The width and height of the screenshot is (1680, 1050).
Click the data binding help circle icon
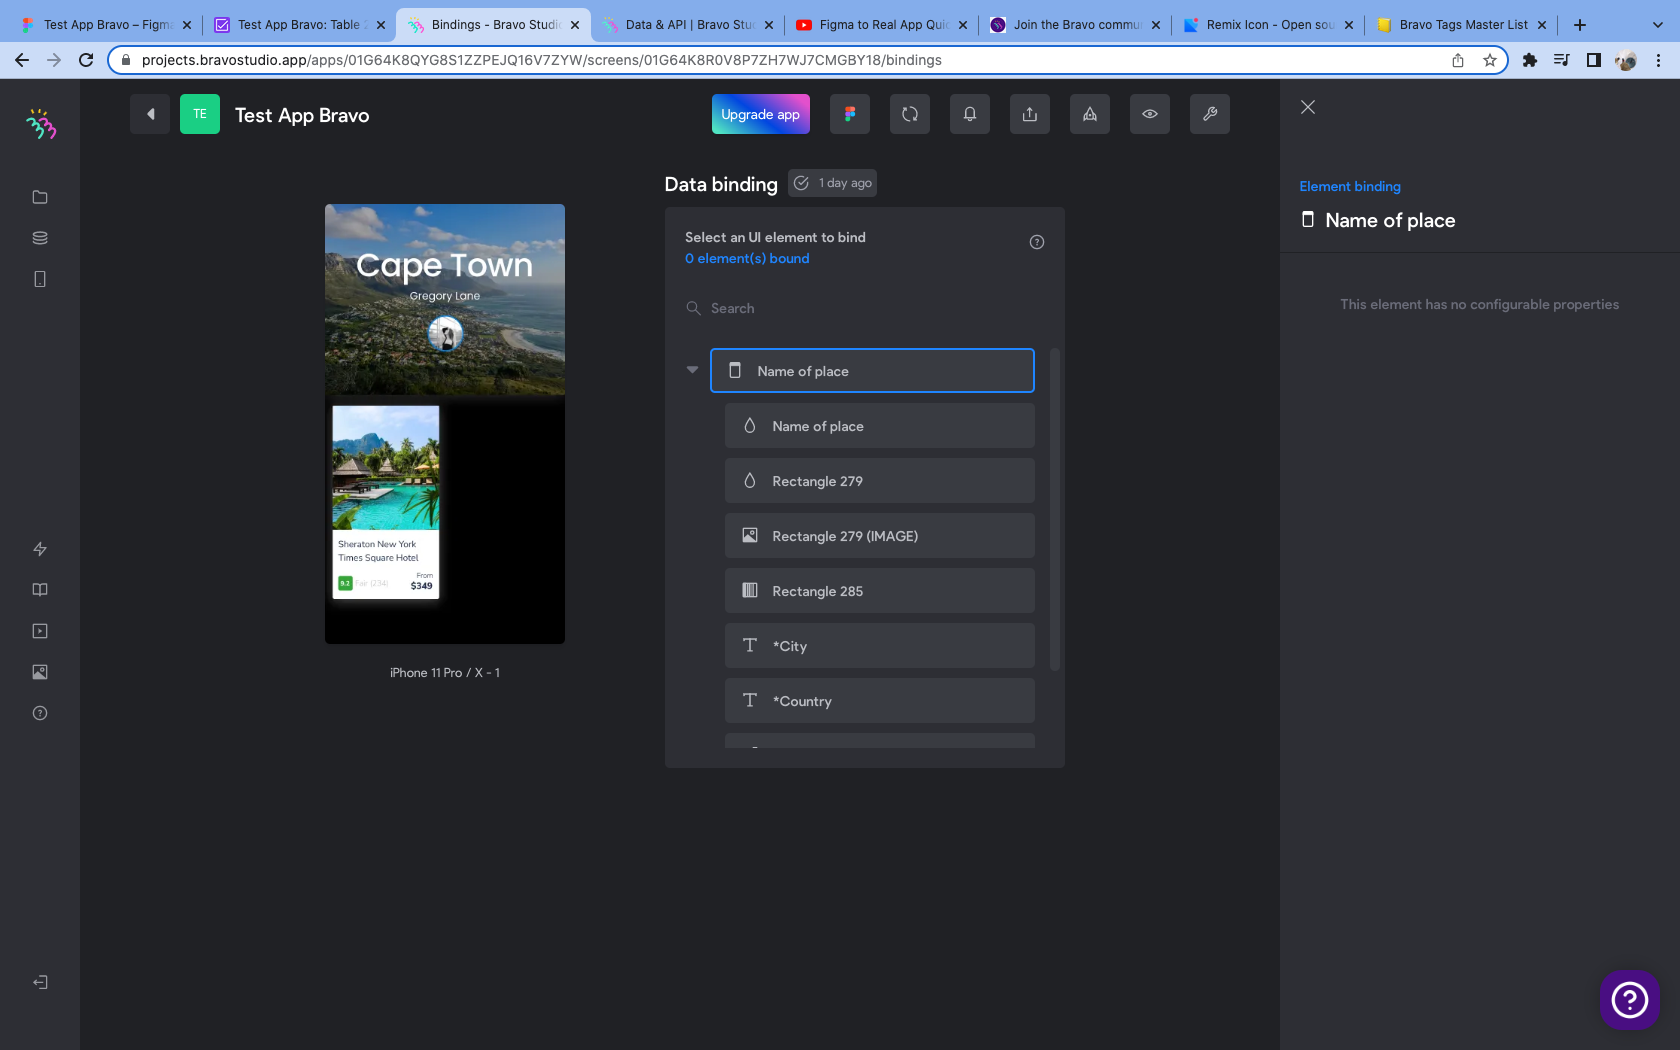click(1037, 242)
